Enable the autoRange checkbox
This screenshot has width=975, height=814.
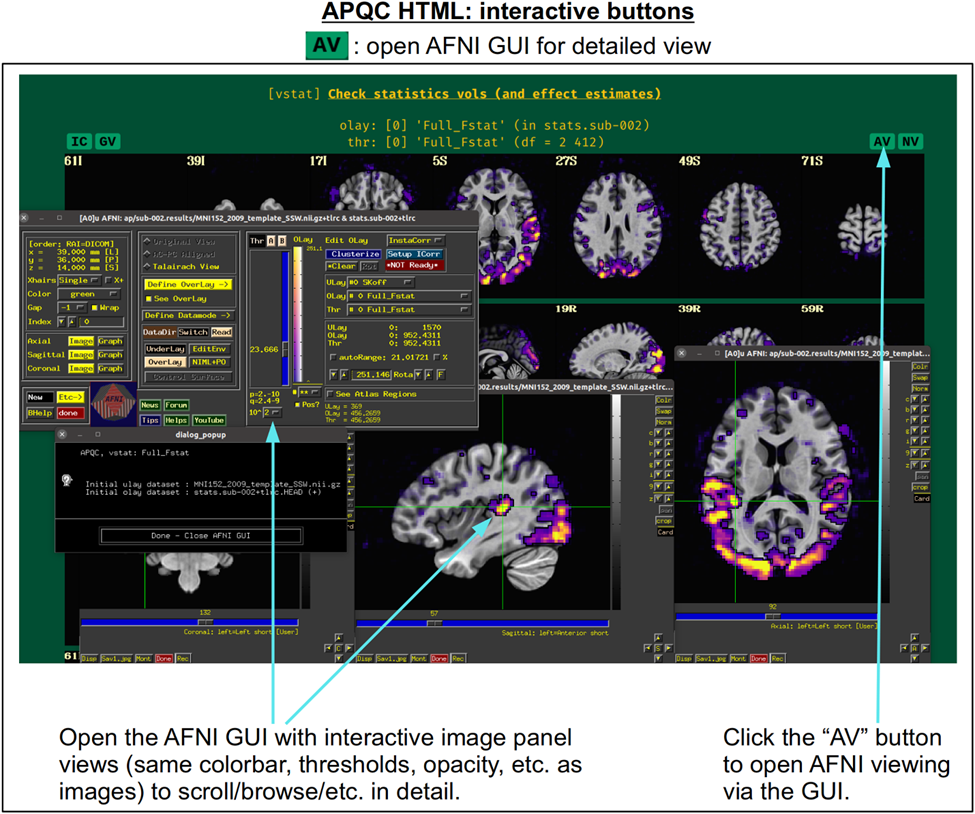333,357
